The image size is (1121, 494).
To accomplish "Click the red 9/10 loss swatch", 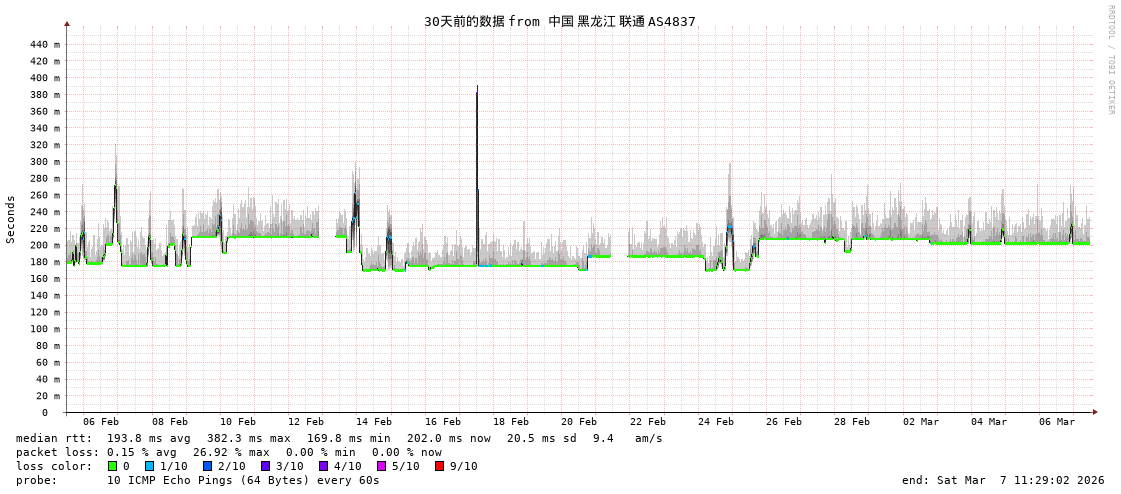I will (x=439, y=466).
